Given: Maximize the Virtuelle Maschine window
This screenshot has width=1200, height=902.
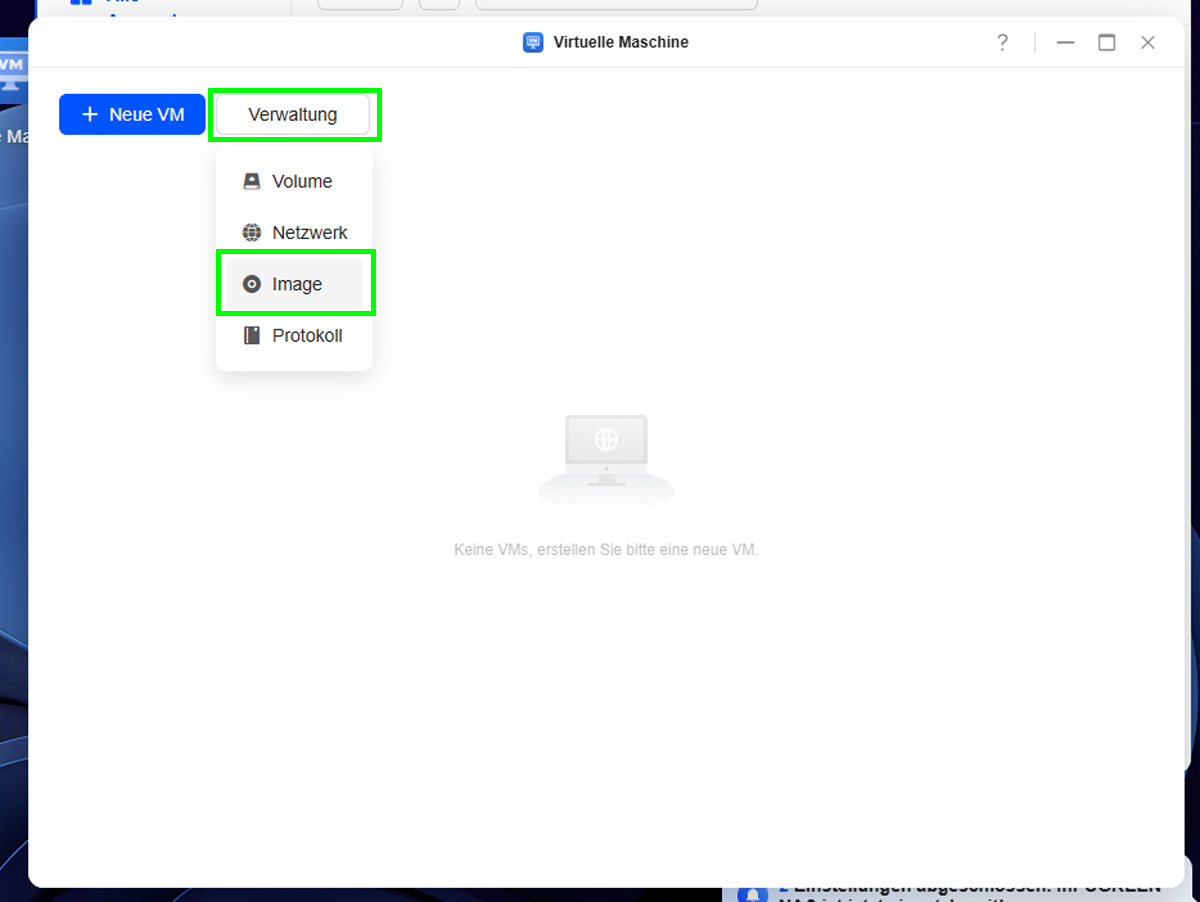Looking at the screenshot, I should (x=1106, y=42).
